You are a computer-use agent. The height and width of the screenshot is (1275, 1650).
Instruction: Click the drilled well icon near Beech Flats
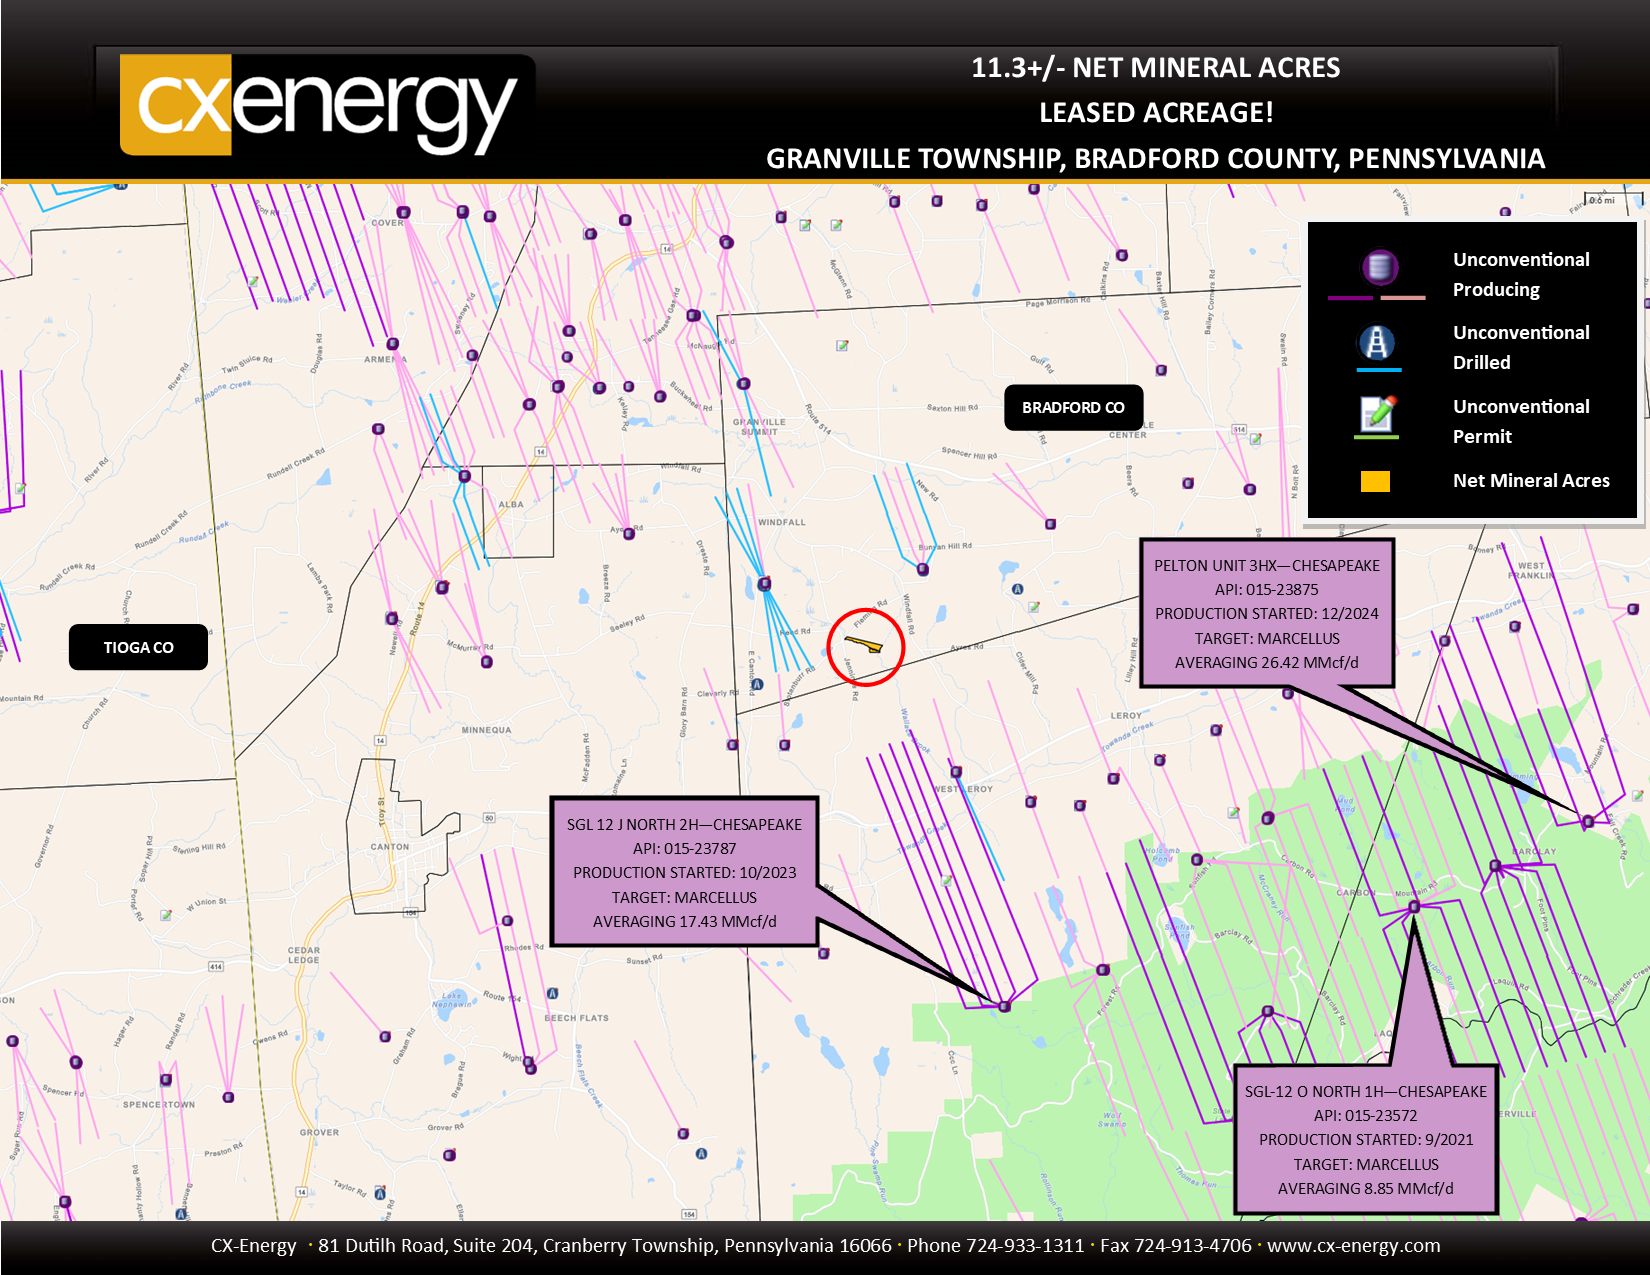tap(553, 993)
